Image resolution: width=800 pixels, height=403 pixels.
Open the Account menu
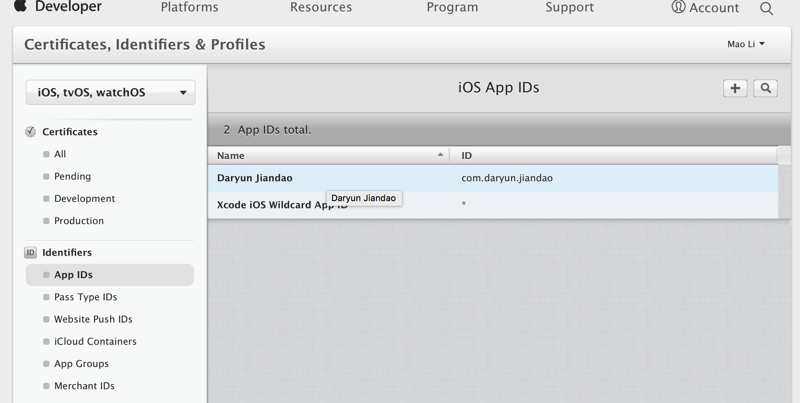point(705,8)
